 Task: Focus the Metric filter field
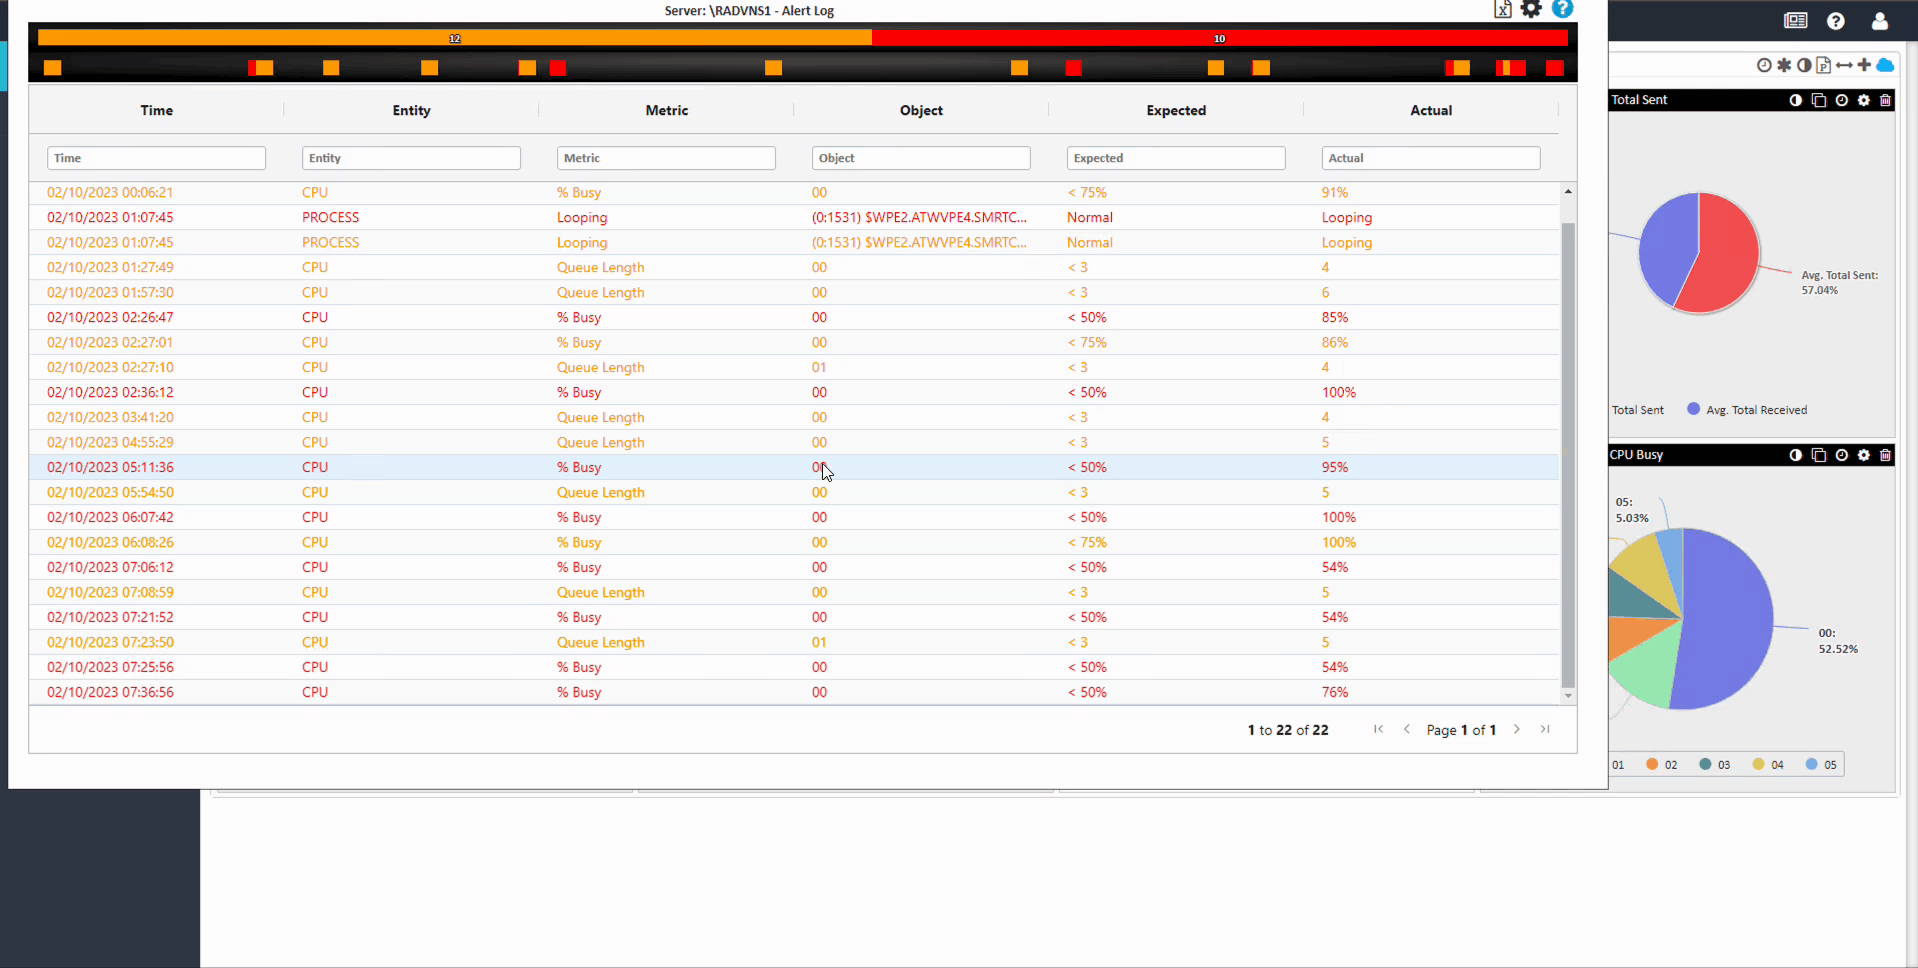[666, 158]
